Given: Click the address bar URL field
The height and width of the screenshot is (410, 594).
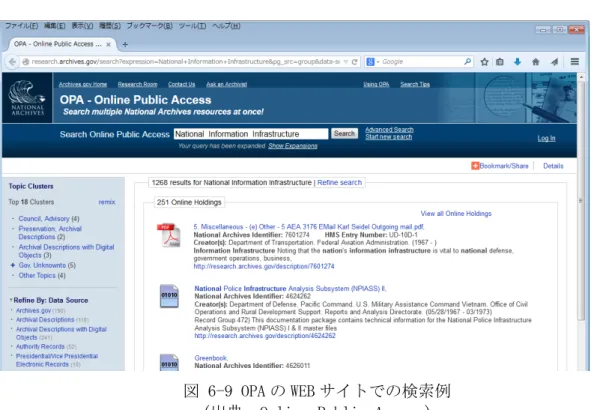Looking at the screenshot, I should click(186, 62).
